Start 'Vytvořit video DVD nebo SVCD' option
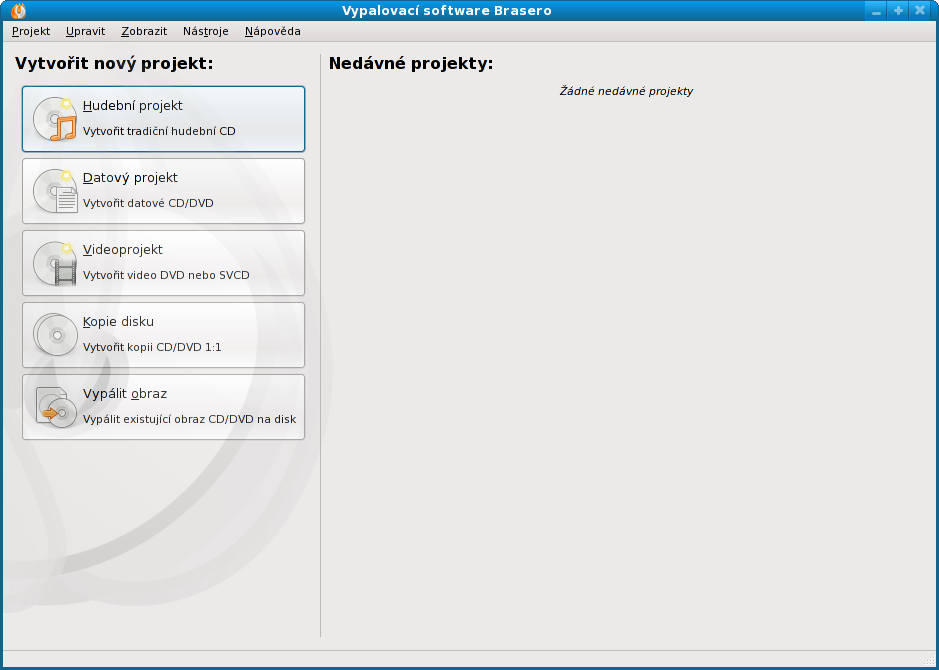 click(x=166, y=275)
